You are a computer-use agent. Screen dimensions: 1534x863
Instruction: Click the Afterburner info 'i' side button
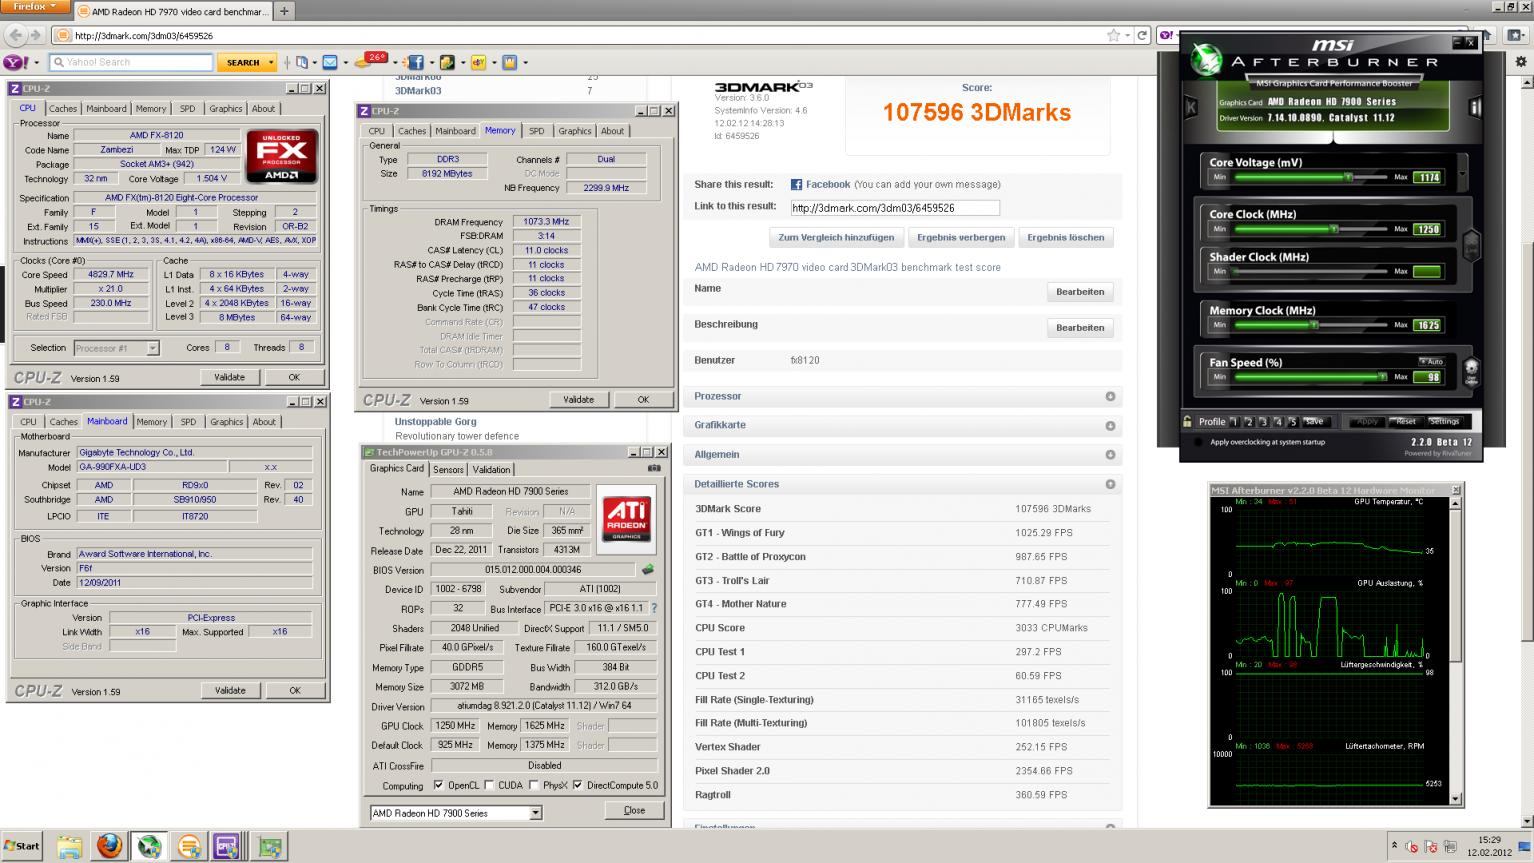1474,105
